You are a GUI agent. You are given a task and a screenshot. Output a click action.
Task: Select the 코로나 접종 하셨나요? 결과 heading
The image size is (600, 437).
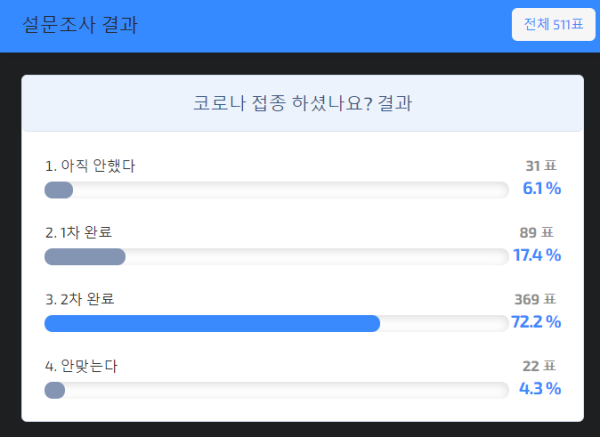pos(303,103)
